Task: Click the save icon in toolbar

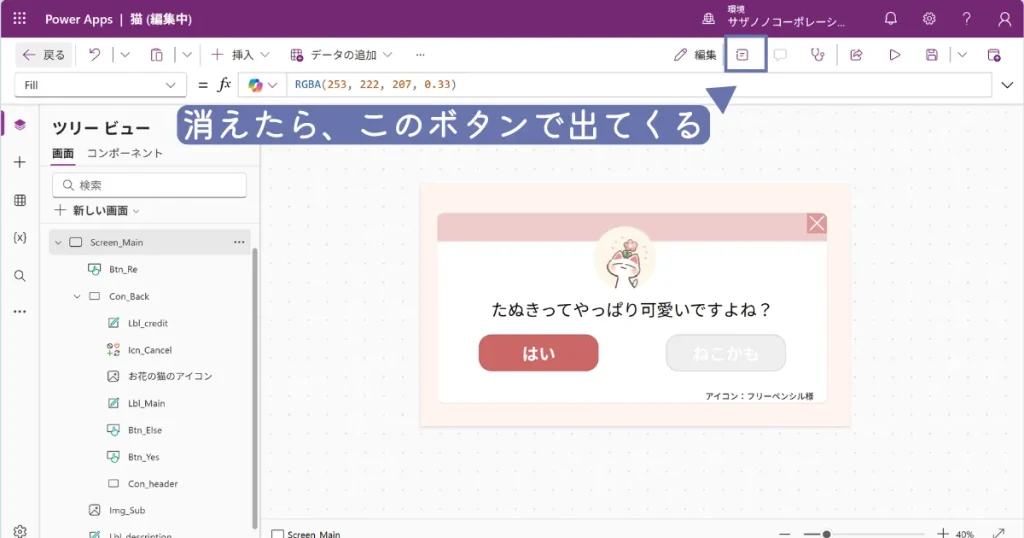Action: (932, 55)
